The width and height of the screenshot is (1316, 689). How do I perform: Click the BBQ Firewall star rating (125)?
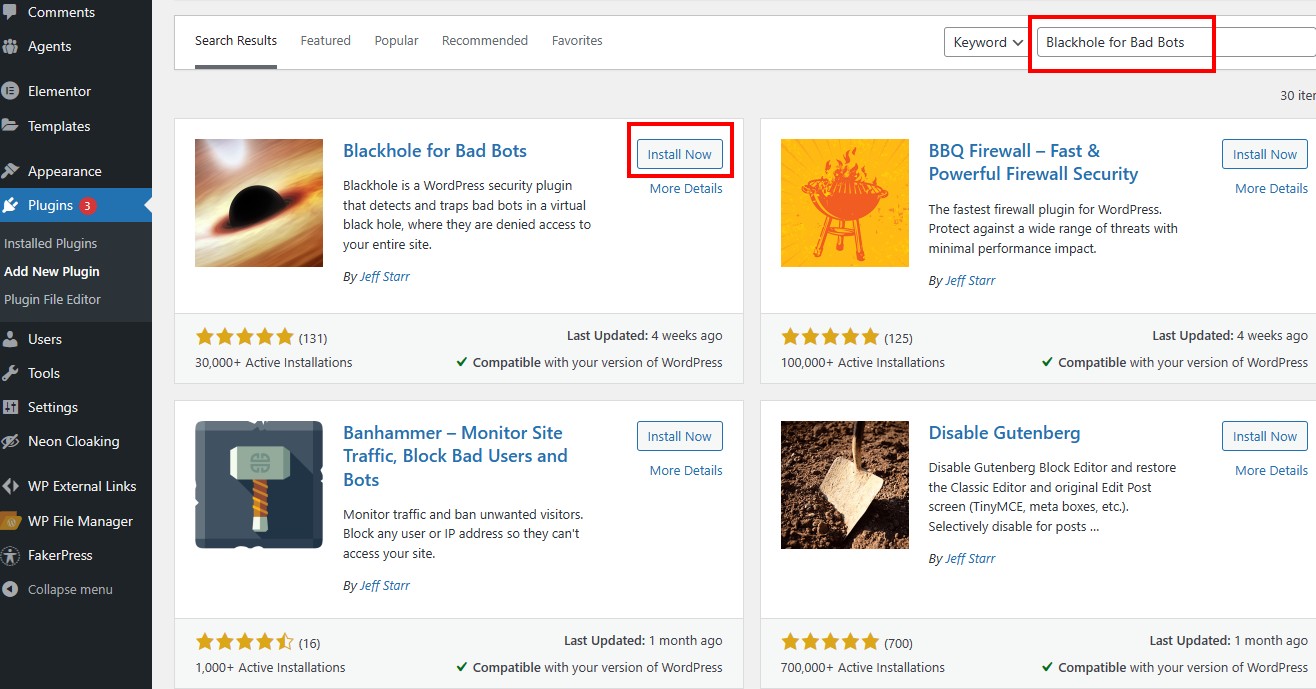point(830,337)
